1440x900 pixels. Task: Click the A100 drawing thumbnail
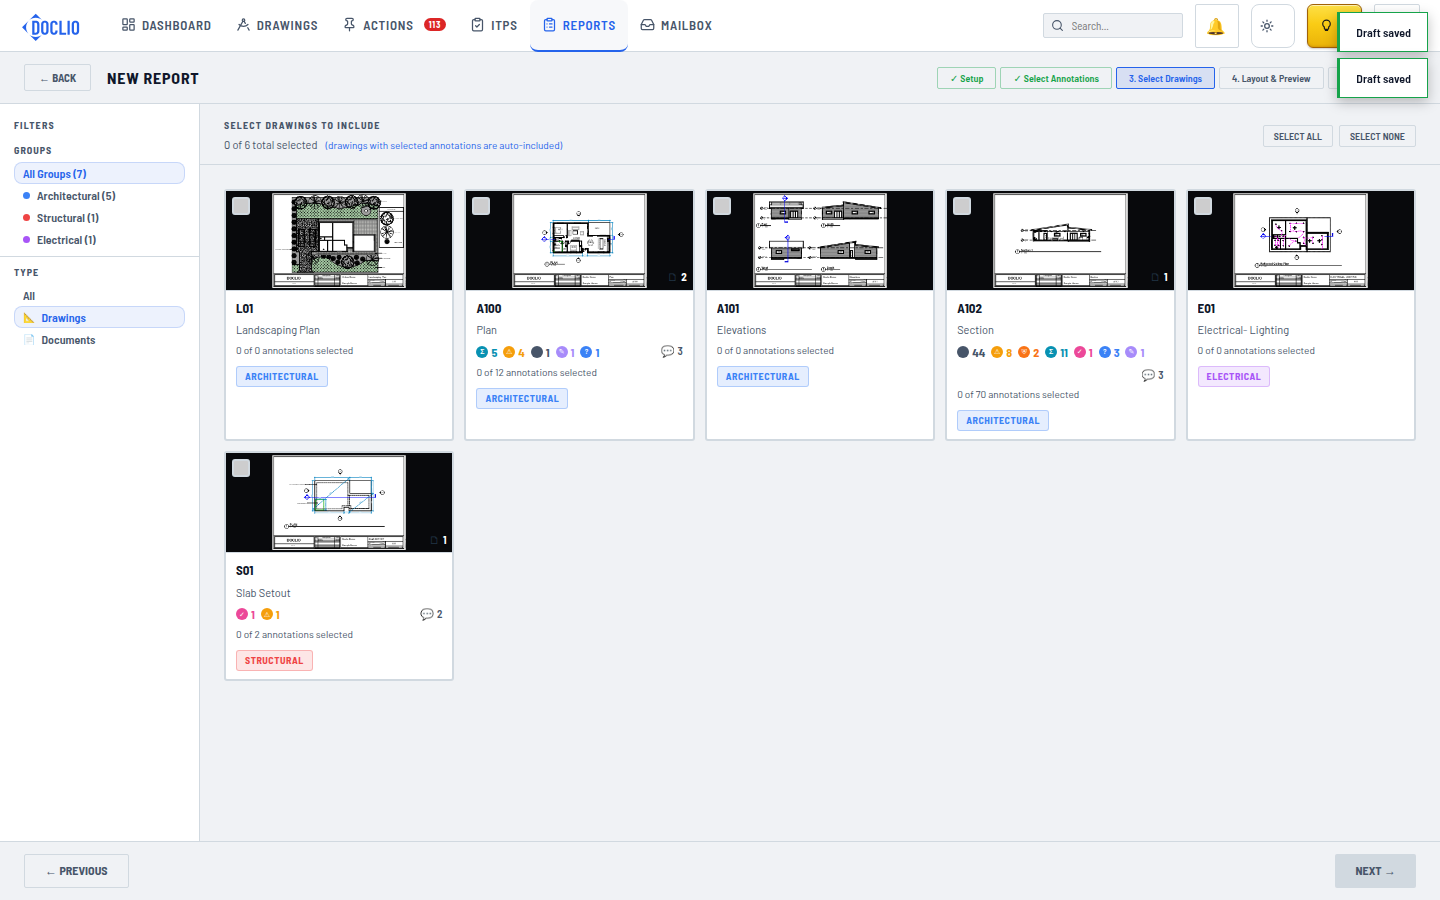579,241
